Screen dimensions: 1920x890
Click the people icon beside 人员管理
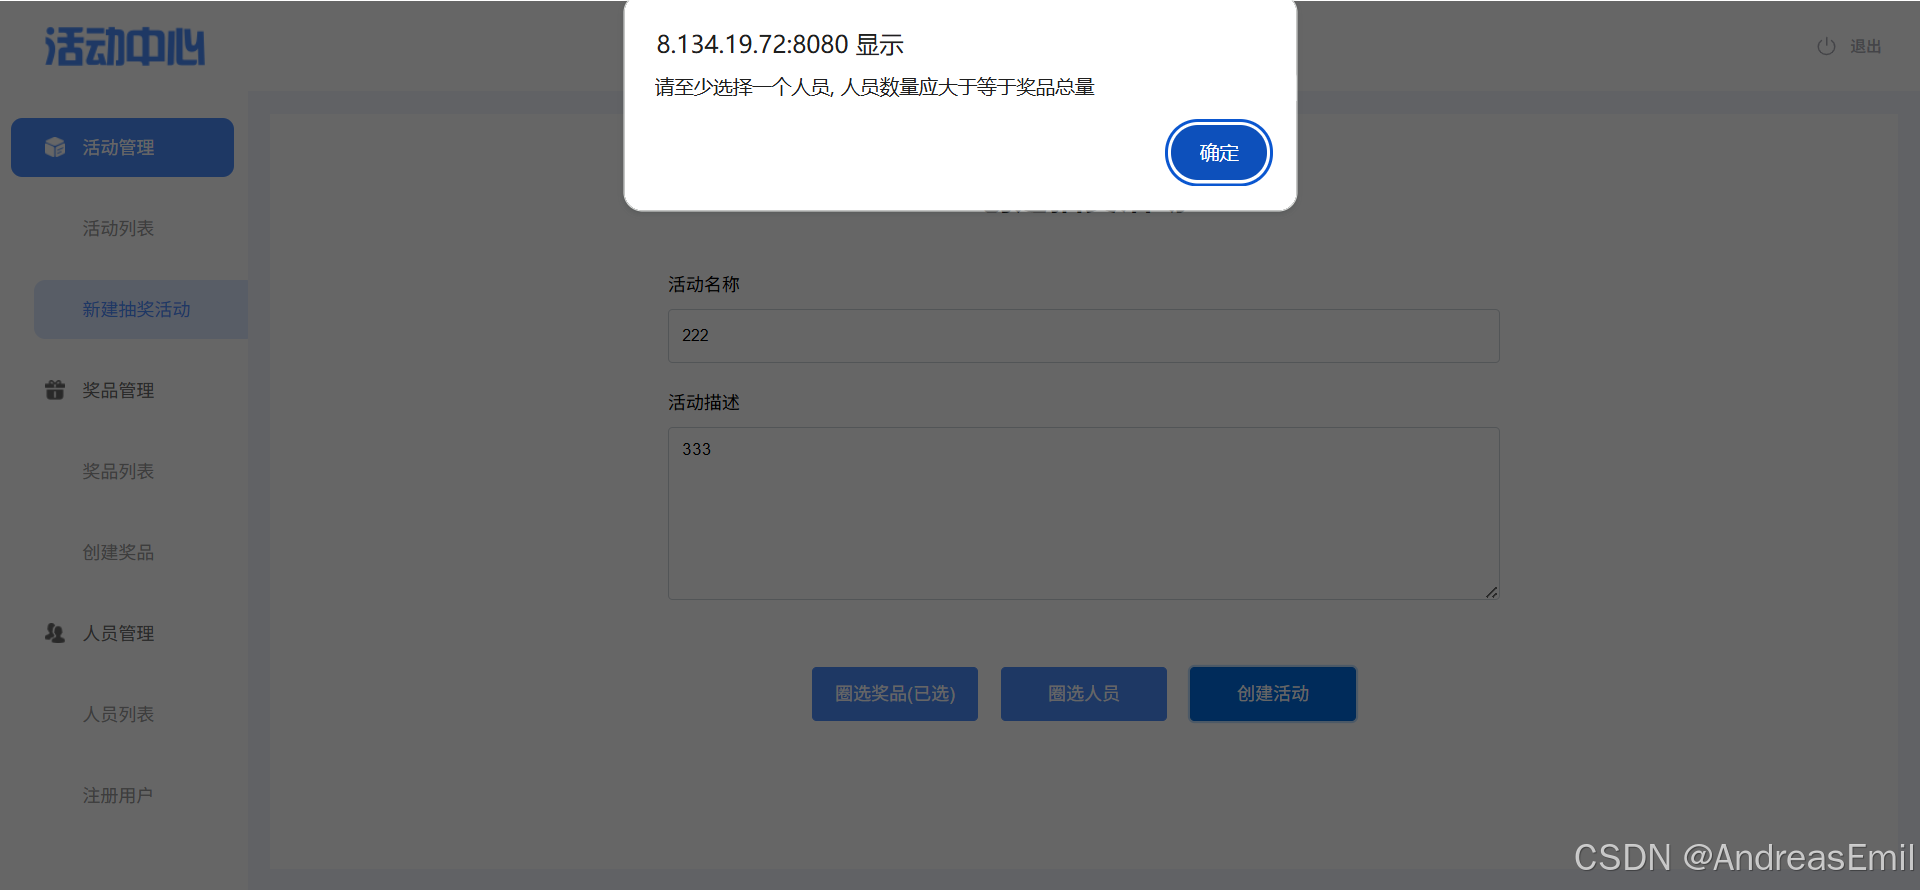(55, 633)
